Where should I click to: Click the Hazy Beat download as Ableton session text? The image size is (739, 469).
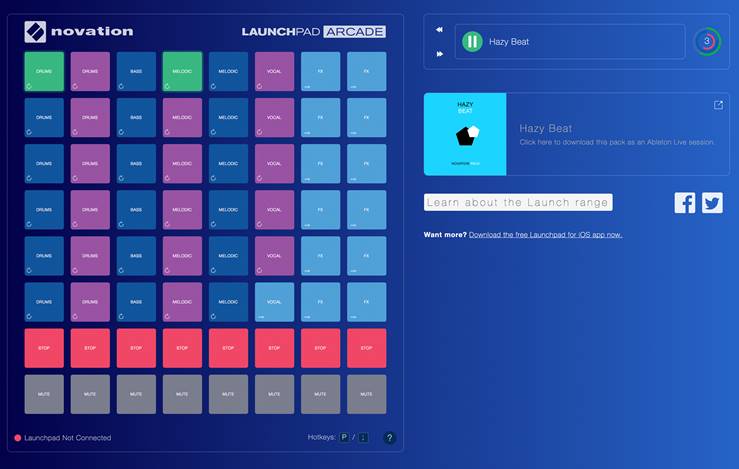[x=617, y=142]
